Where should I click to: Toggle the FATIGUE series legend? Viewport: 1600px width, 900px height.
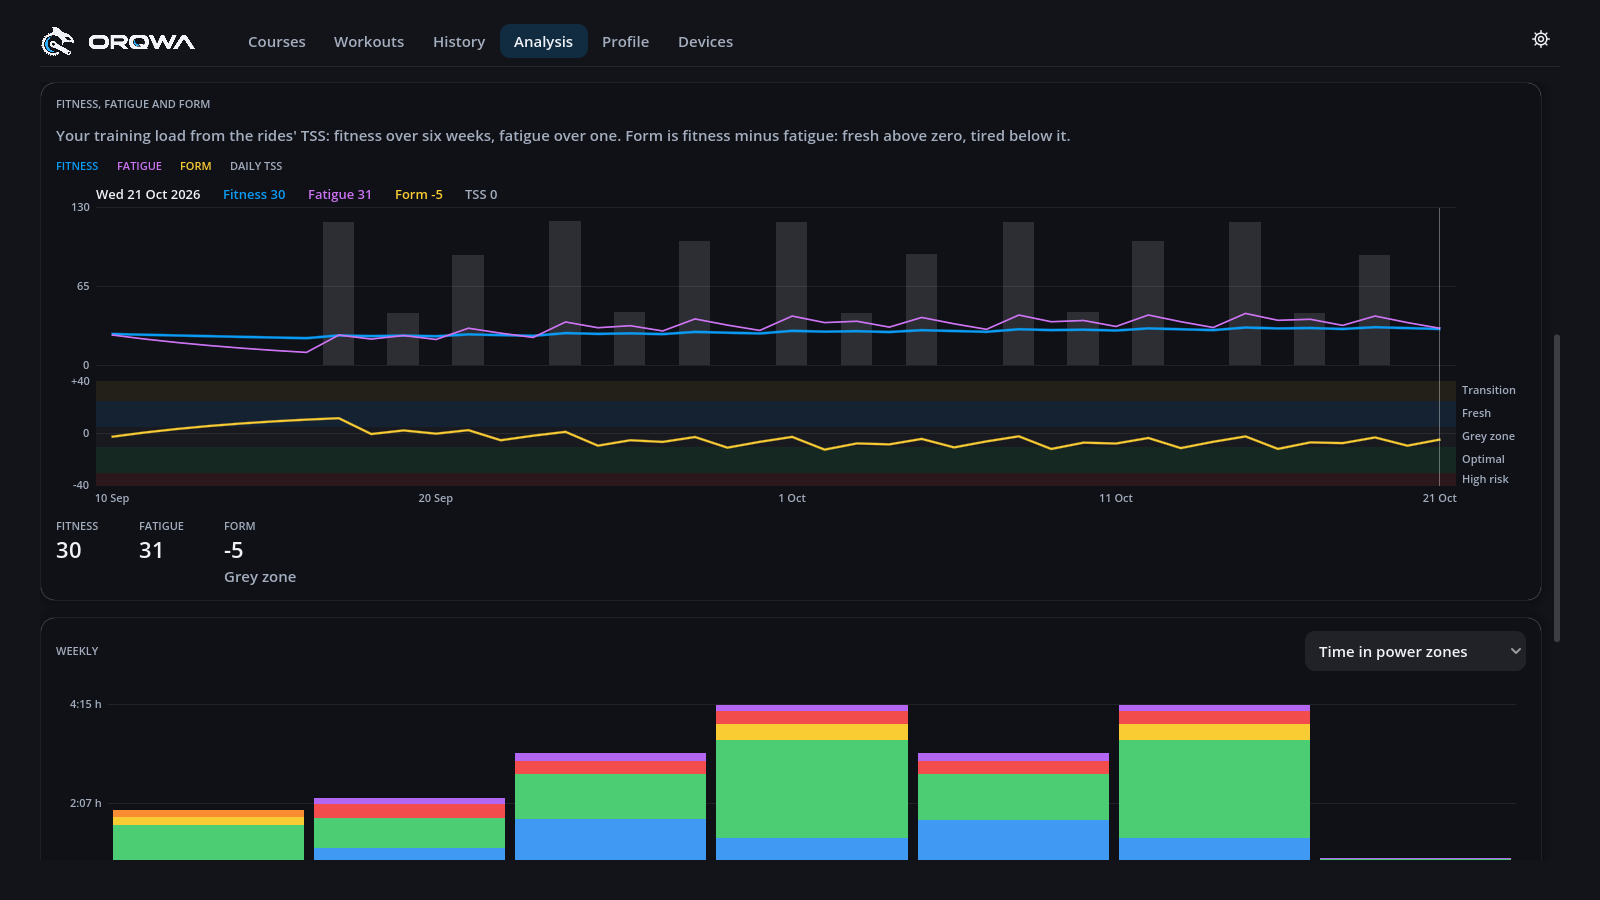(139, 166)
